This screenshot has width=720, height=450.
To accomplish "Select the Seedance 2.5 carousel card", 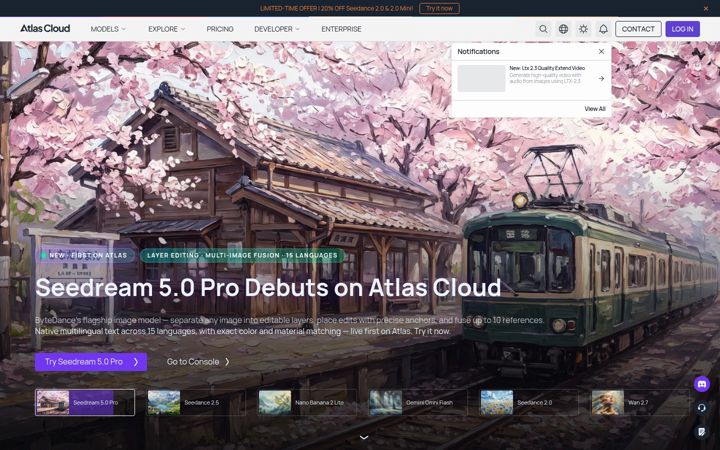I will tap(196, 402).
